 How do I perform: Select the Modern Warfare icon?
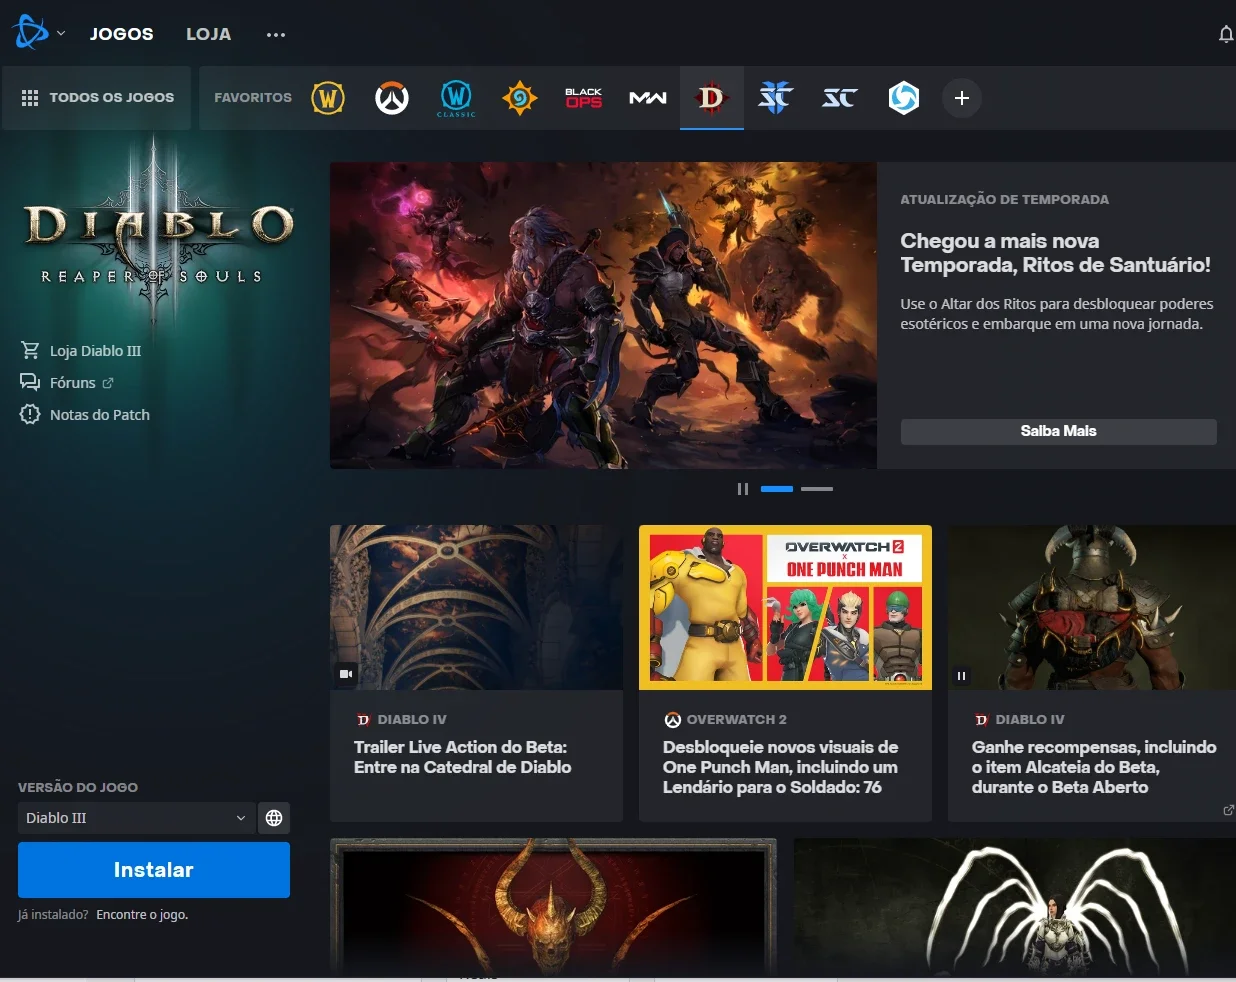point(648,98)
